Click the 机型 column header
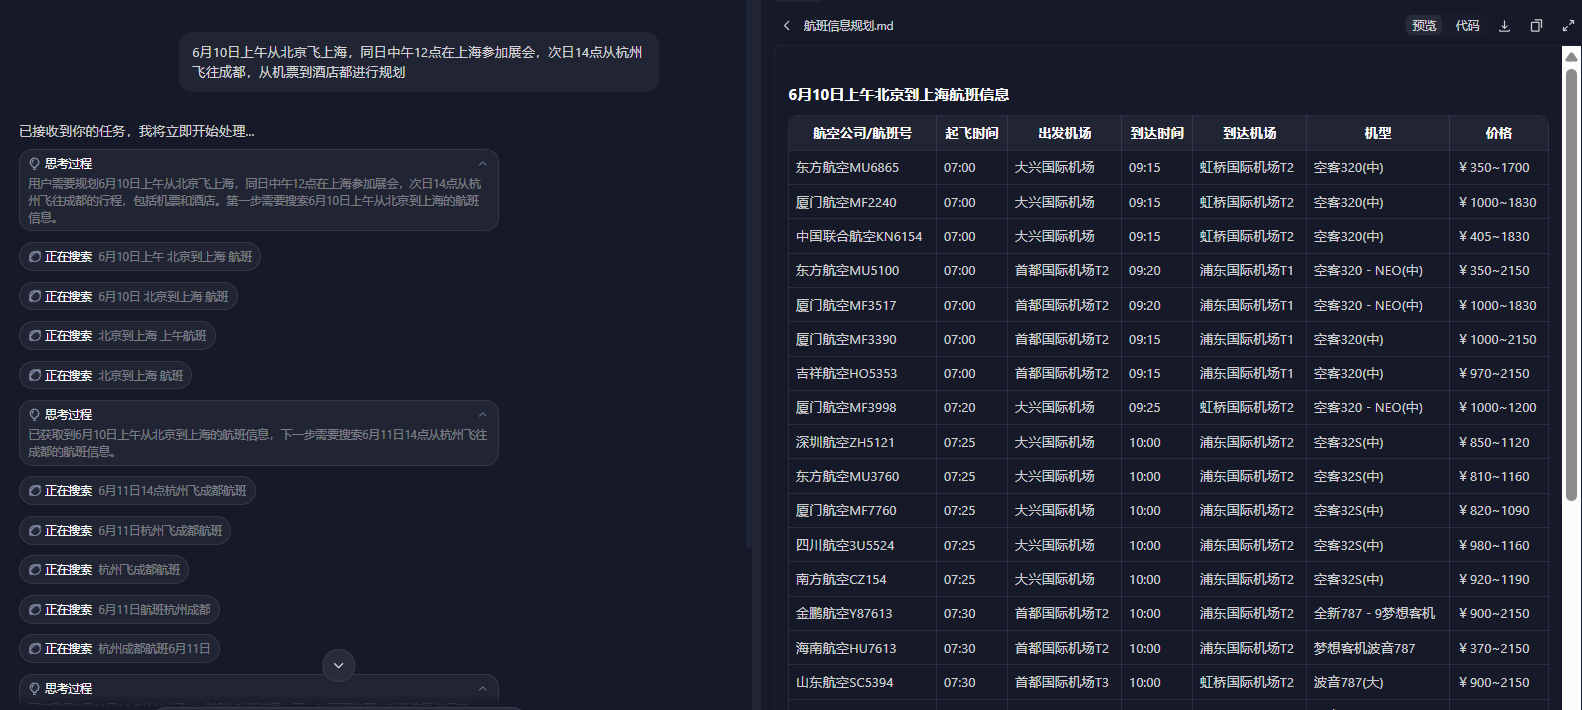This screenshot has width=1582, height=710. pos(1378,133)
